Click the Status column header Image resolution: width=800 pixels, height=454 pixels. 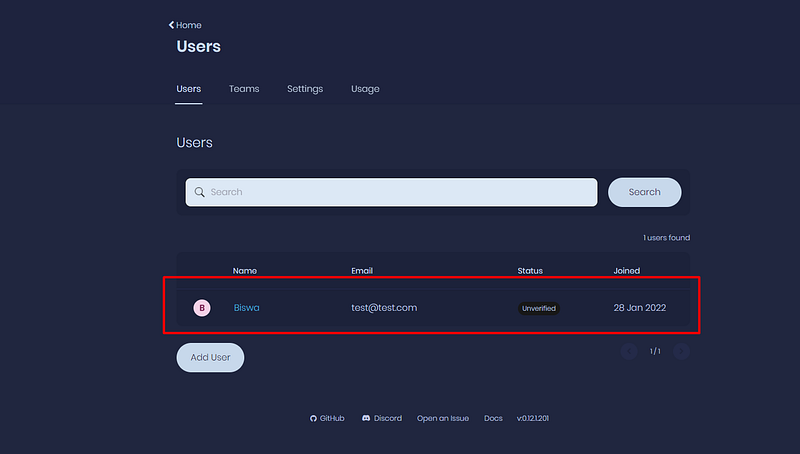530,271
